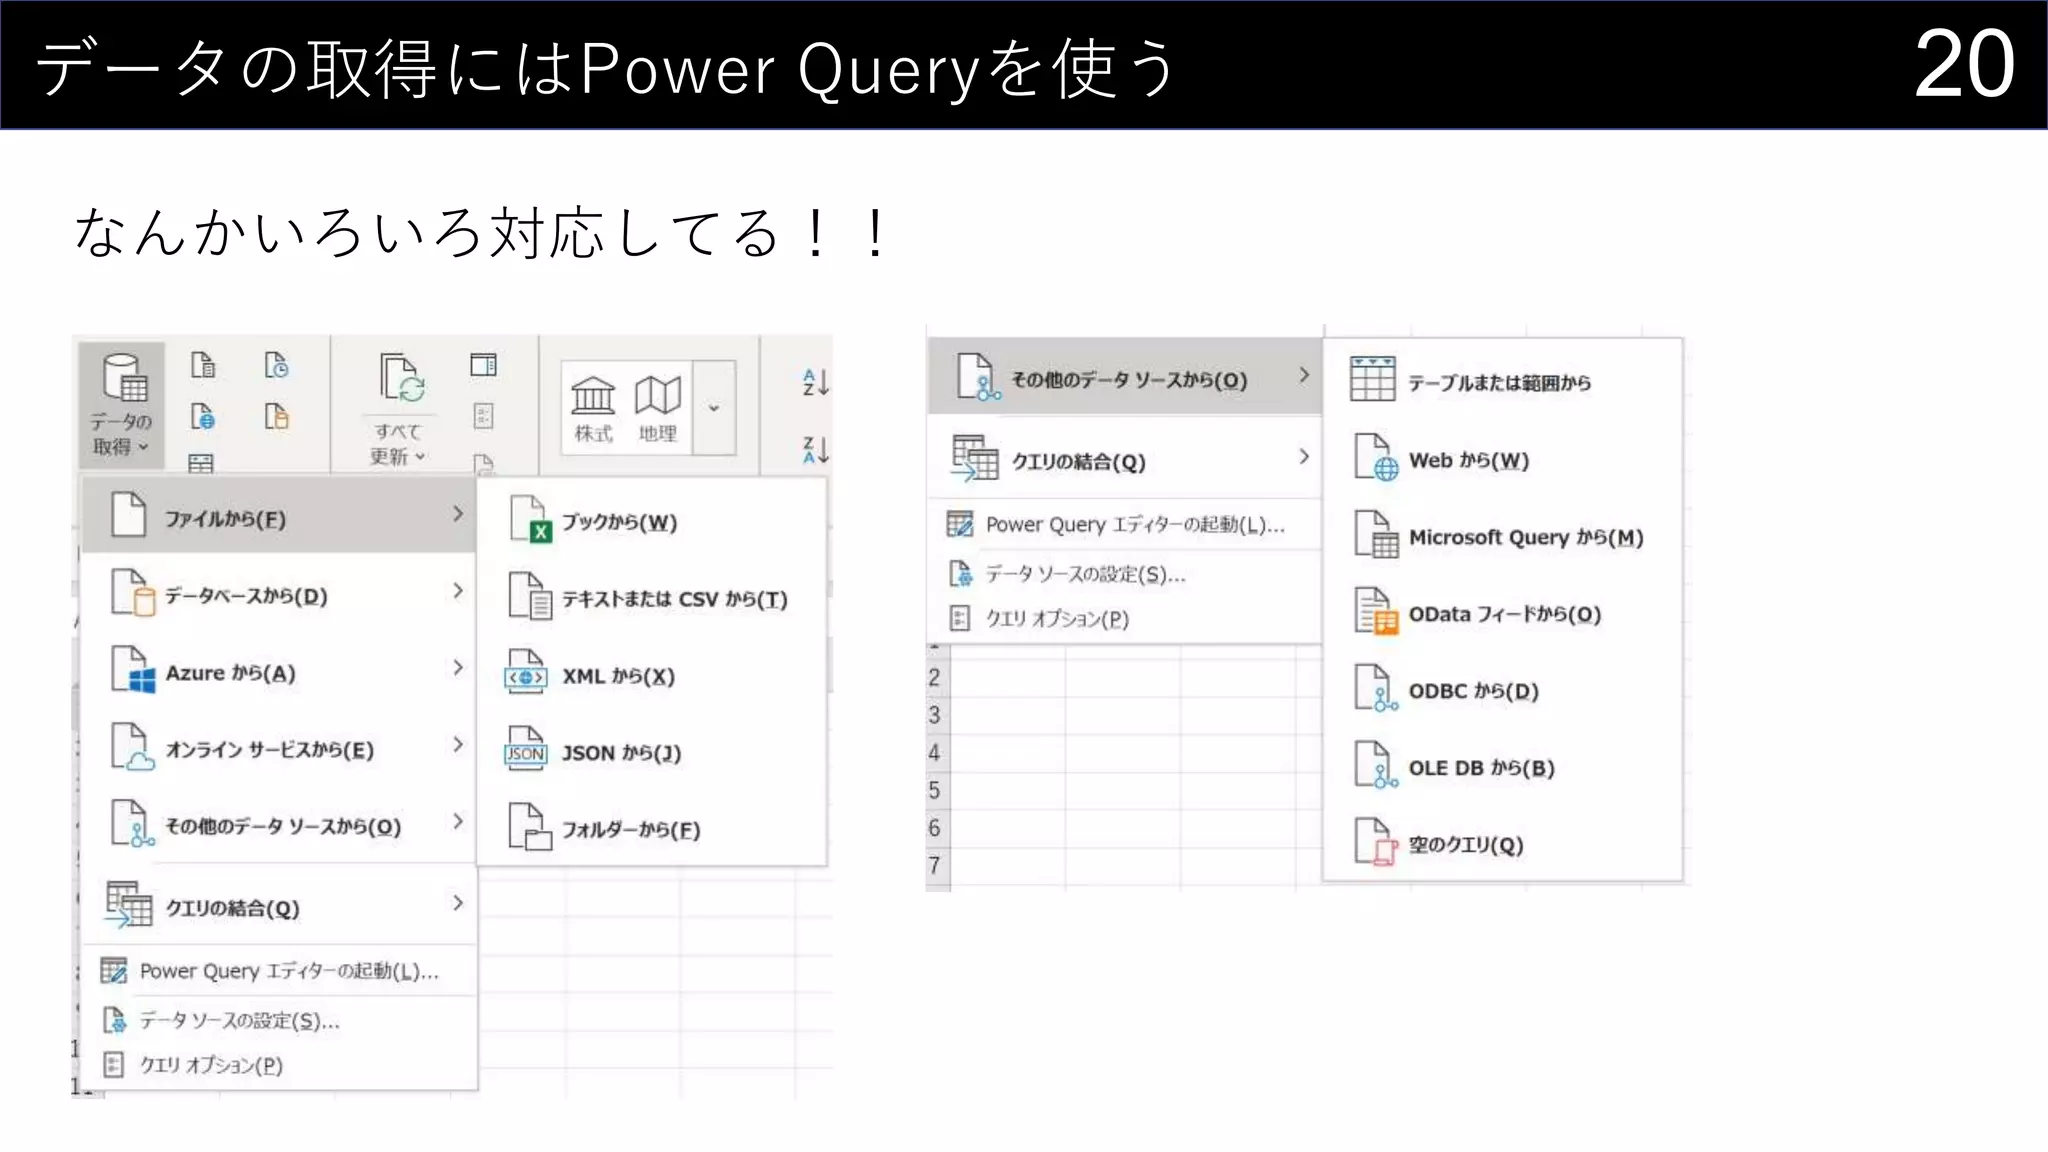The image size is (2048, 1152).
Task: Click the ODBC connection icon
Action: coord(1376,688)
